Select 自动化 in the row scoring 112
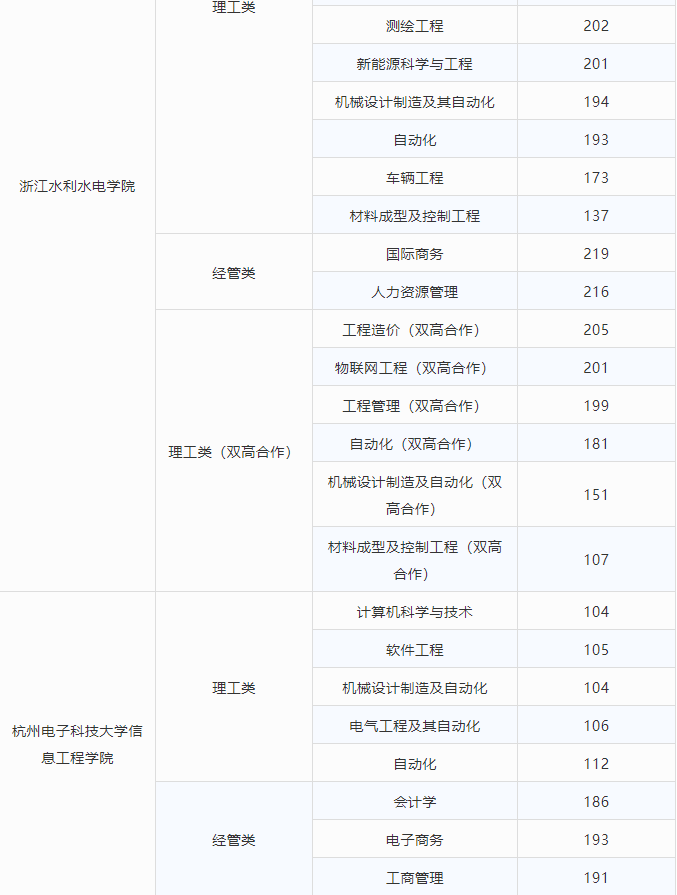Viewport: 677px width, 895px height. 414,764
